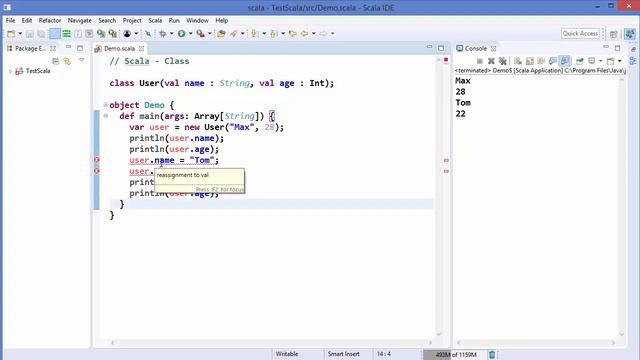Open the Back history dropdown arrow
640x360 pixels.
tap(313, 33)
